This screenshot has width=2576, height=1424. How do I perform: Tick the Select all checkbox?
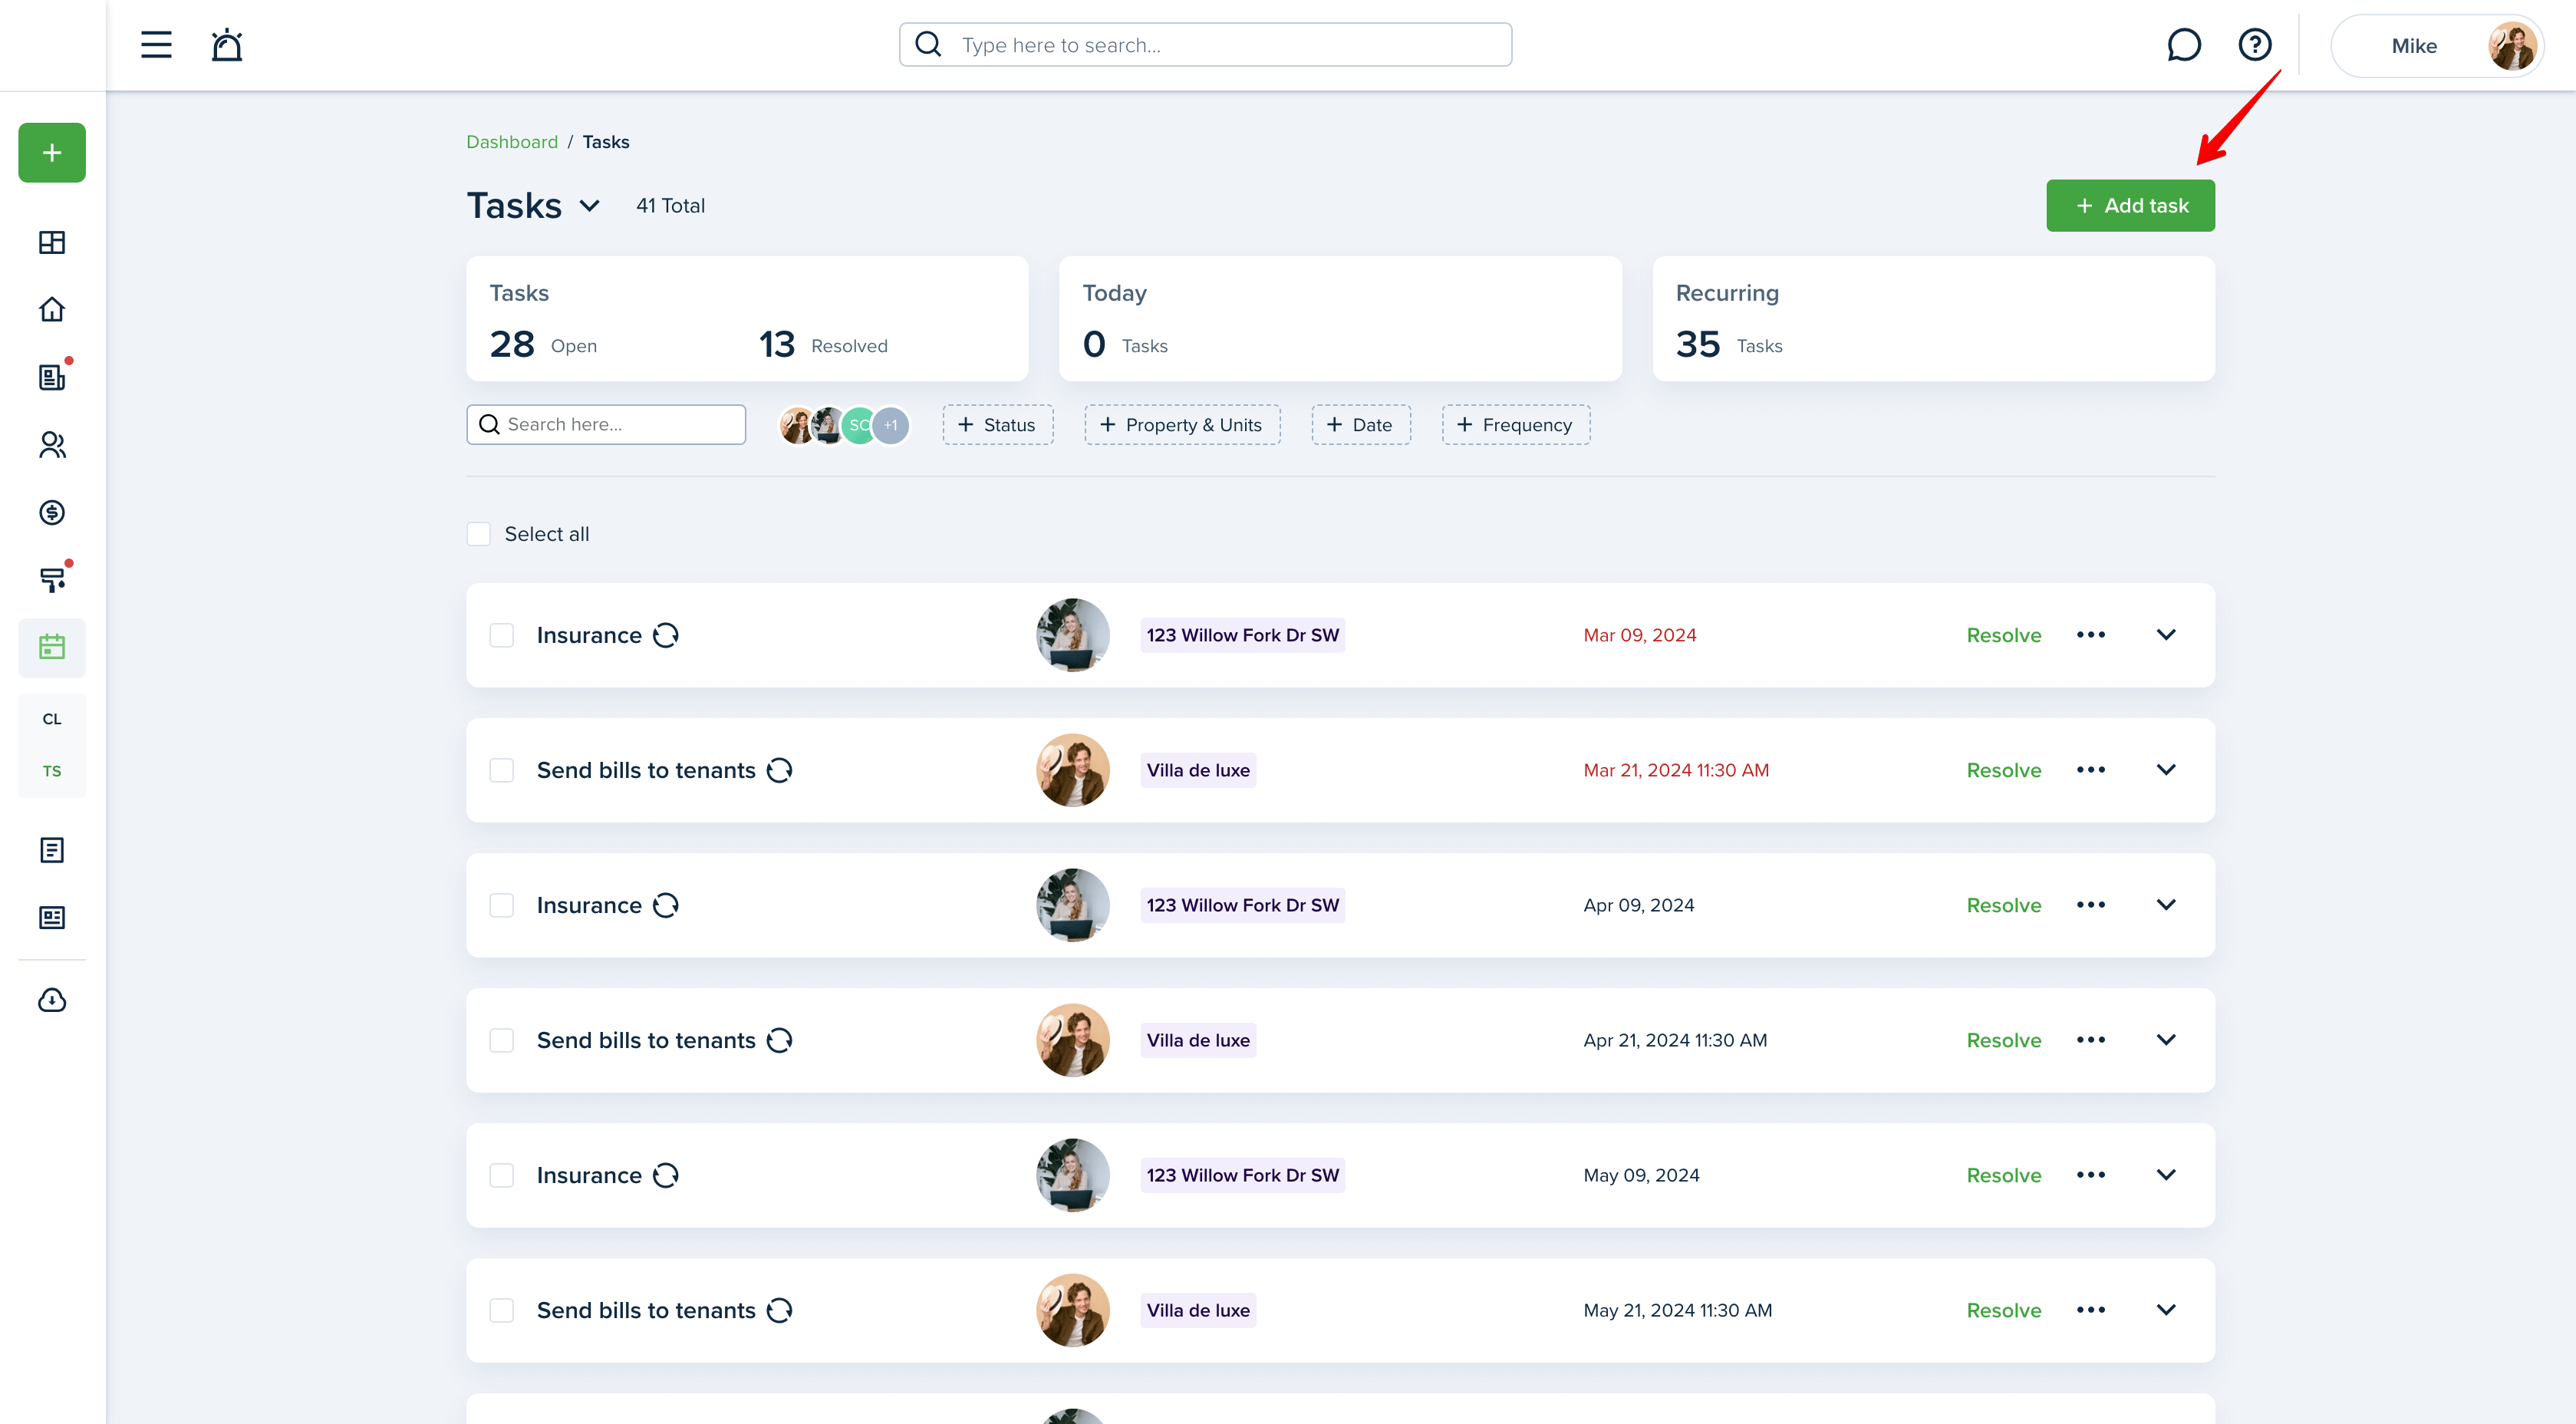479,534
